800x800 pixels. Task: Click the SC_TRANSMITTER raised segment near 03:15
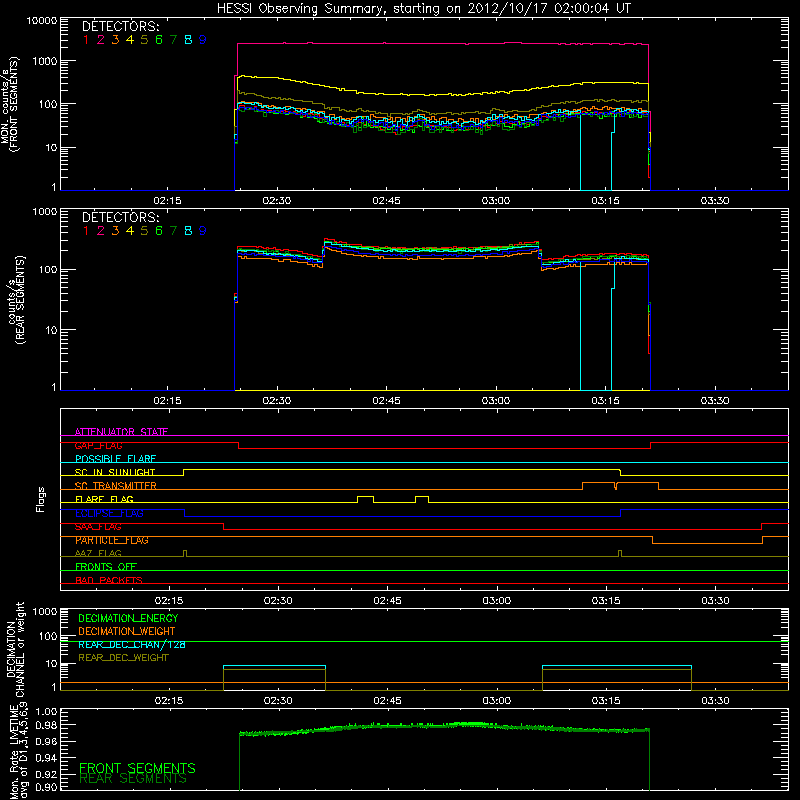tap(620, 483)
